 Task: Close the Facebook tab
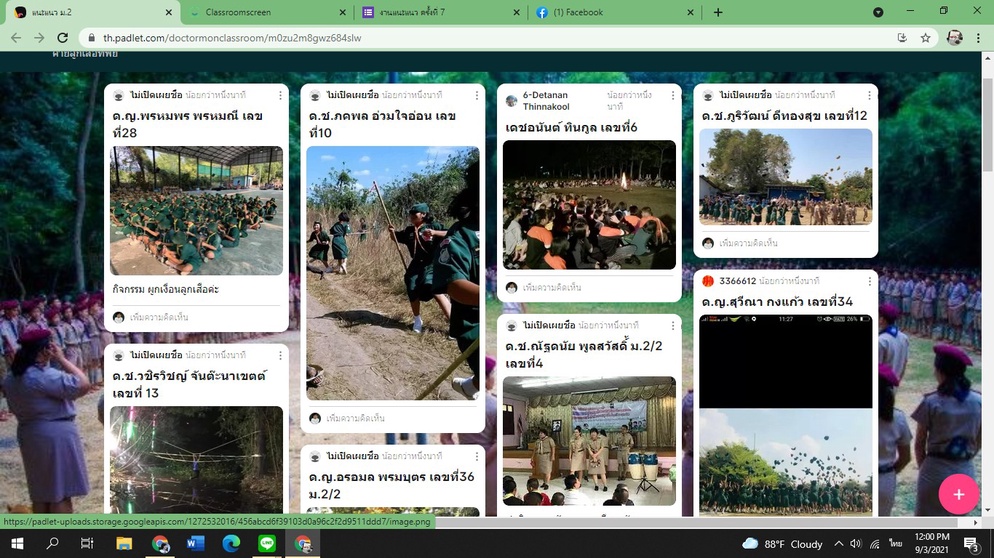[x=690, y=12]
